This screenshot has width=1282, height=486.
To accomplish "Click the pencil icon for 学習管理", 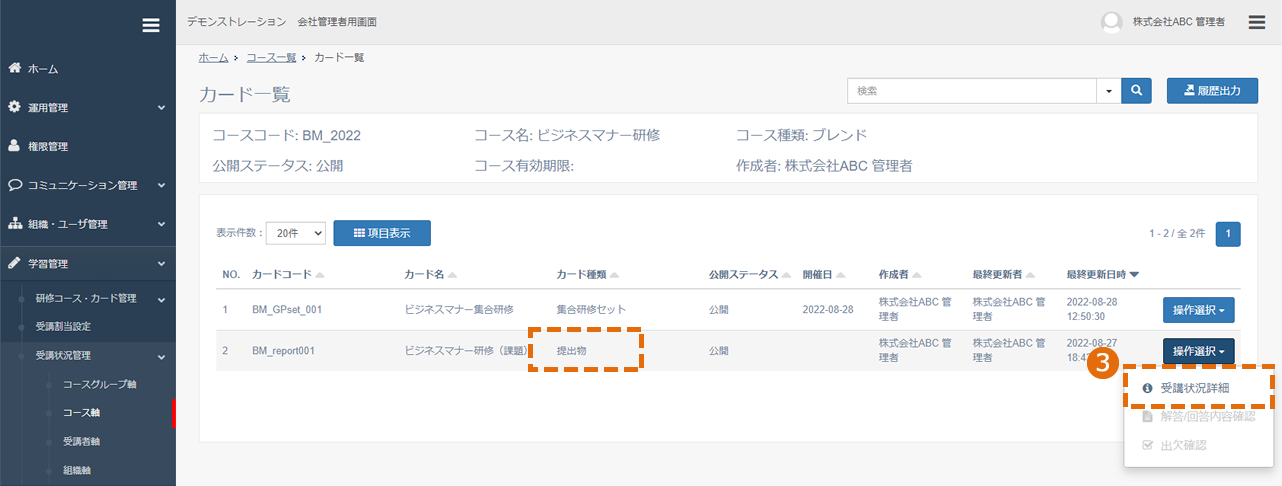I will point(14,263).
